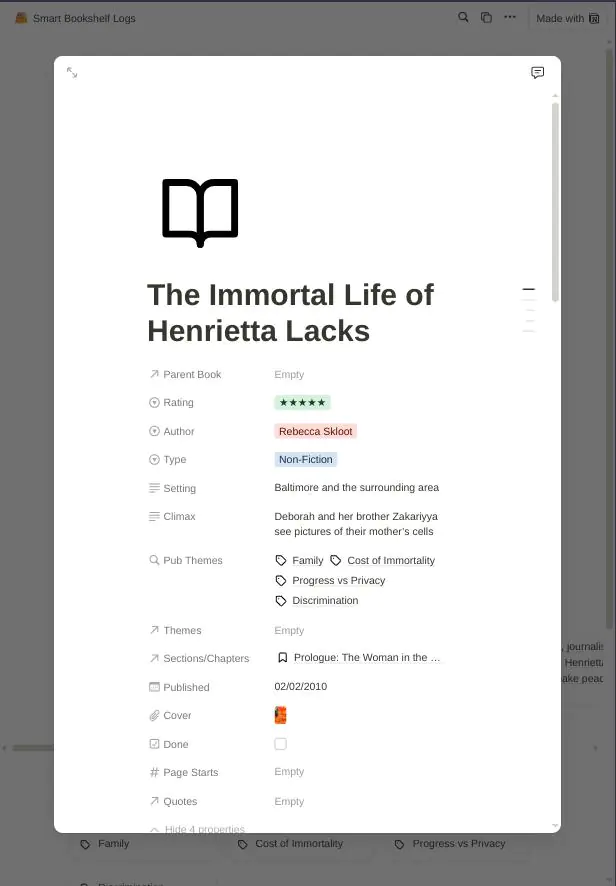The height and width of the screenshot is (886, 616).
Task: Open the five-star Rating select value
Action: (x=302, y=402)
